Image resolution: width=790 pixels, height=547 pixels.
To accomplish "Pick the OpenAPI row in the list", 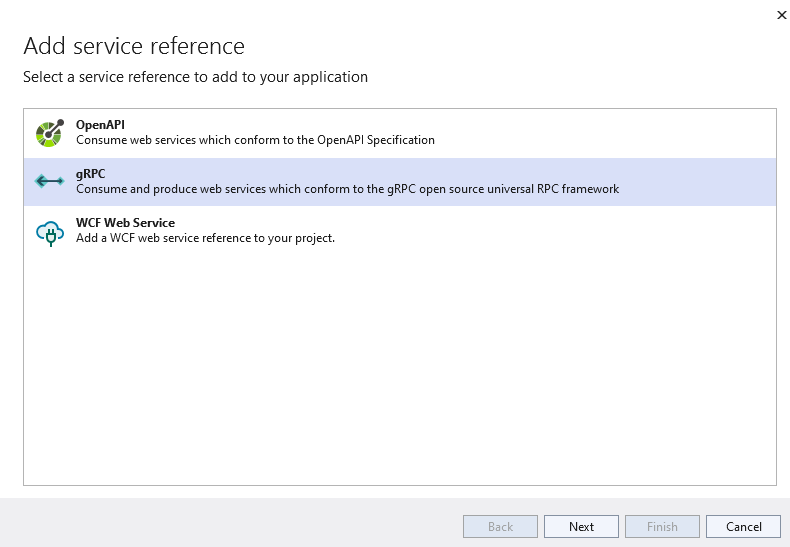I will (400, 133).
